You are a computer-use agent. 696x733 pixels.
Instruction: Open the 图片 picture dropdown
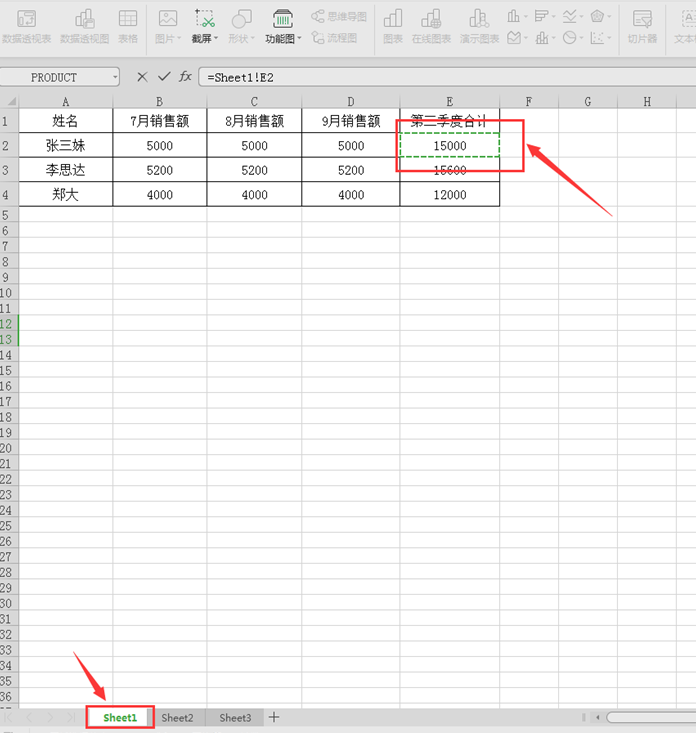coord(168,26)
